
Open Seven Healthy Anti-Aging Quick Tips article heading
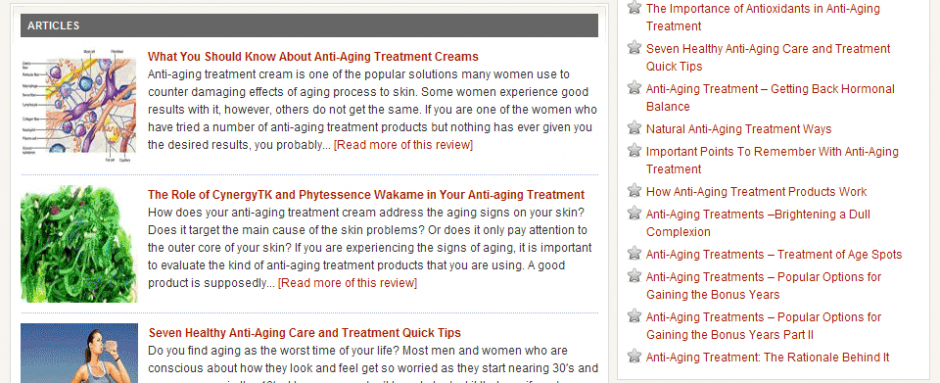[x=305, y=333]
